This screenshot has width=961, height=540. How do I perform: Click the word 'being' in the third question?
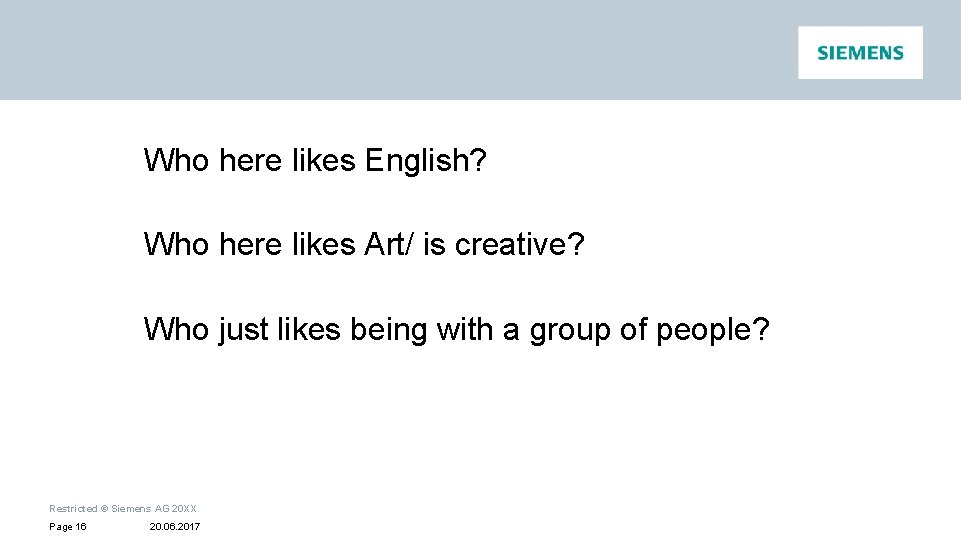coord(389,330)
